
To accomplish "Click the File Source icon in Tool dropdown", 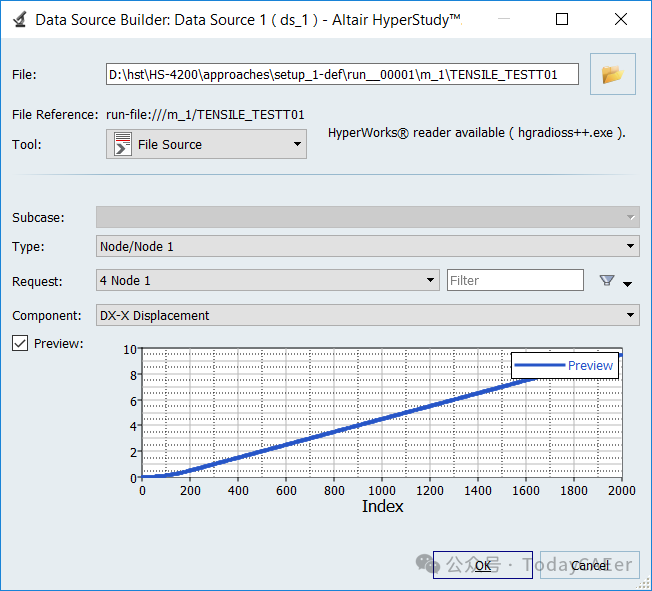I will tap(123, 144).
